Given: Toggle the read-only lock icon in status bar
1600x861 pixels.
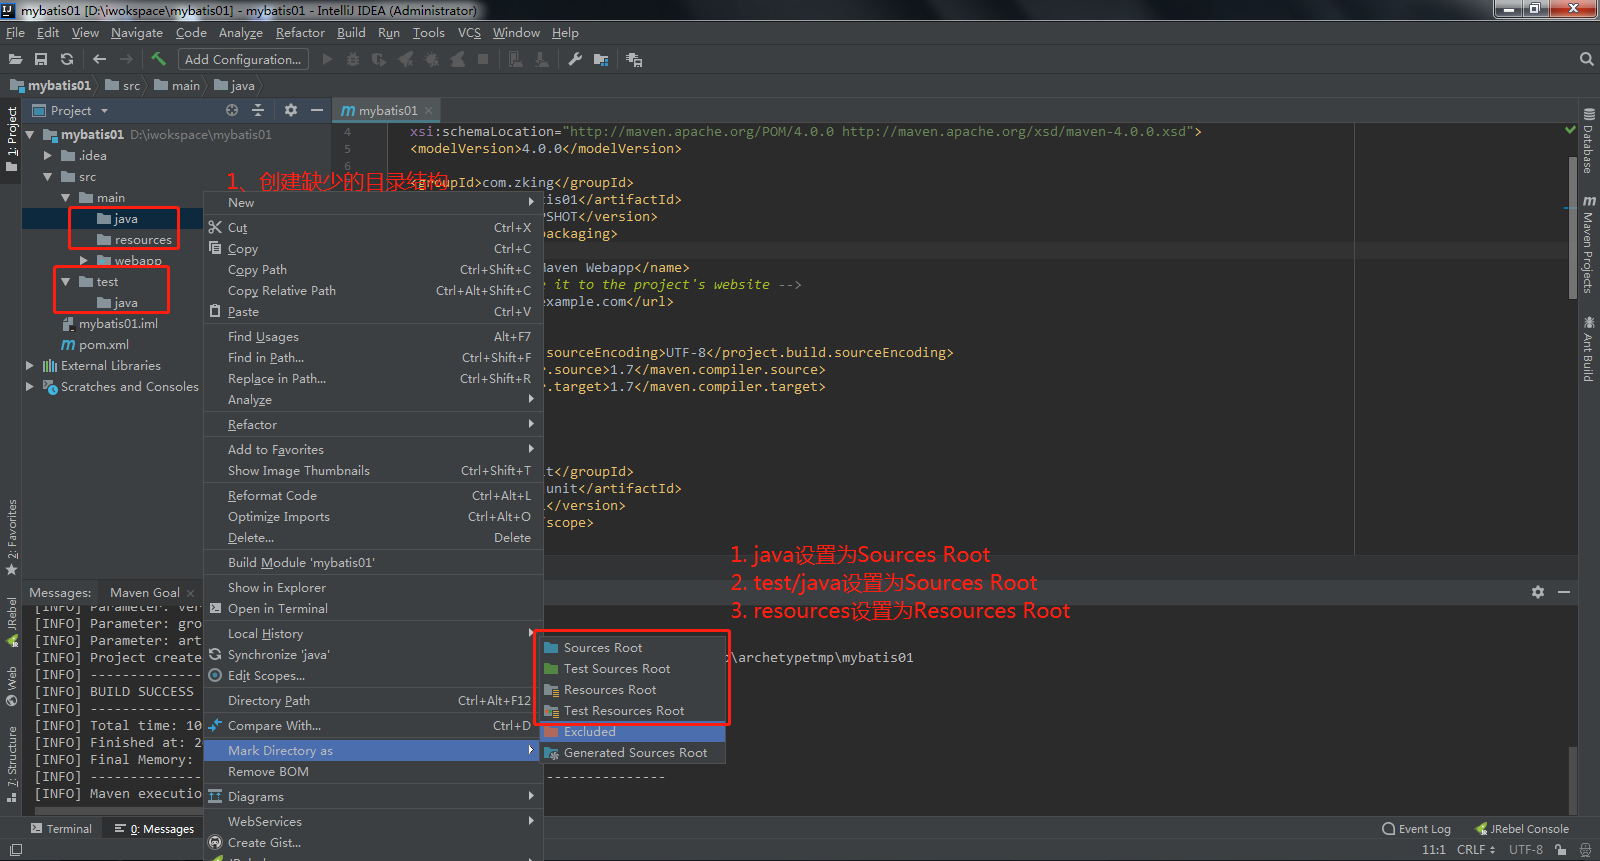Looking at the screenshot, I should coord(1561,850).
